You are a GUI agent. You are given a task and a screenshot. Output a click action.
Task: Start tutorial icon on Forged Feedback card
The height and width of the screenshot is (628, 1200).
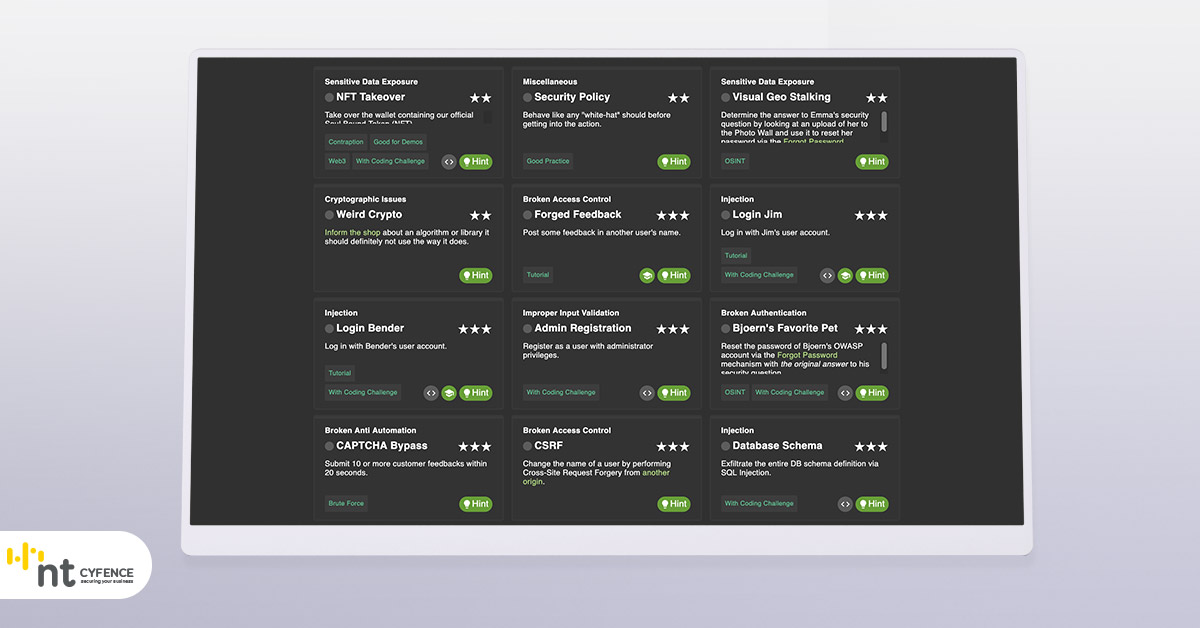click(647, 276)
